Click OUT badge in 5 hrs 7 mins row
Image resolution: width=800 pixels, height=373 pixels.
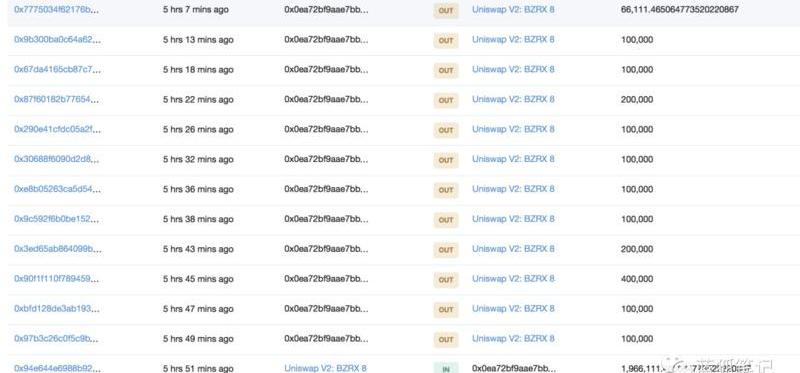[x=446, y=11]
